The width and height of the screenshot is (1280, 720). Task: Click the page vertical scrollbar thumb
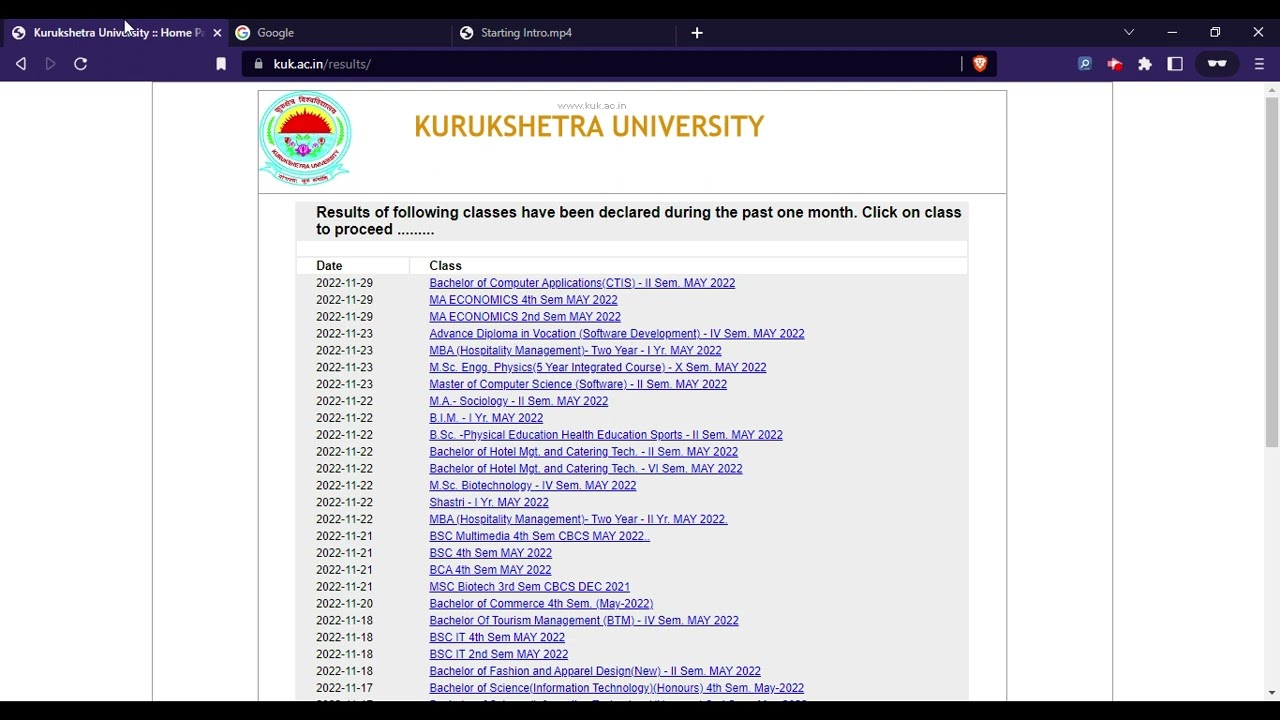pyautogui.click(x=1271, y=270)
